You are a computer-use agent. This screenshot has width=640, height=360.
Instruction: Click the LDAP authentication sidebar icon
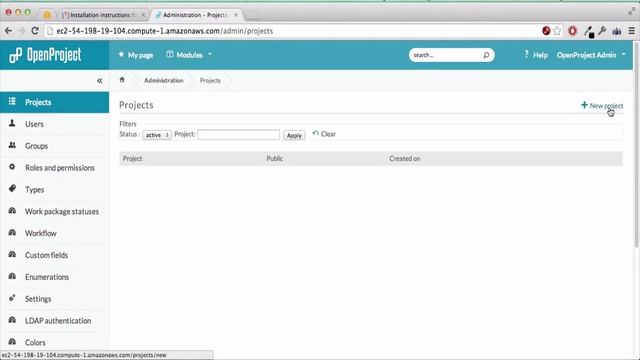click(12, 320)
